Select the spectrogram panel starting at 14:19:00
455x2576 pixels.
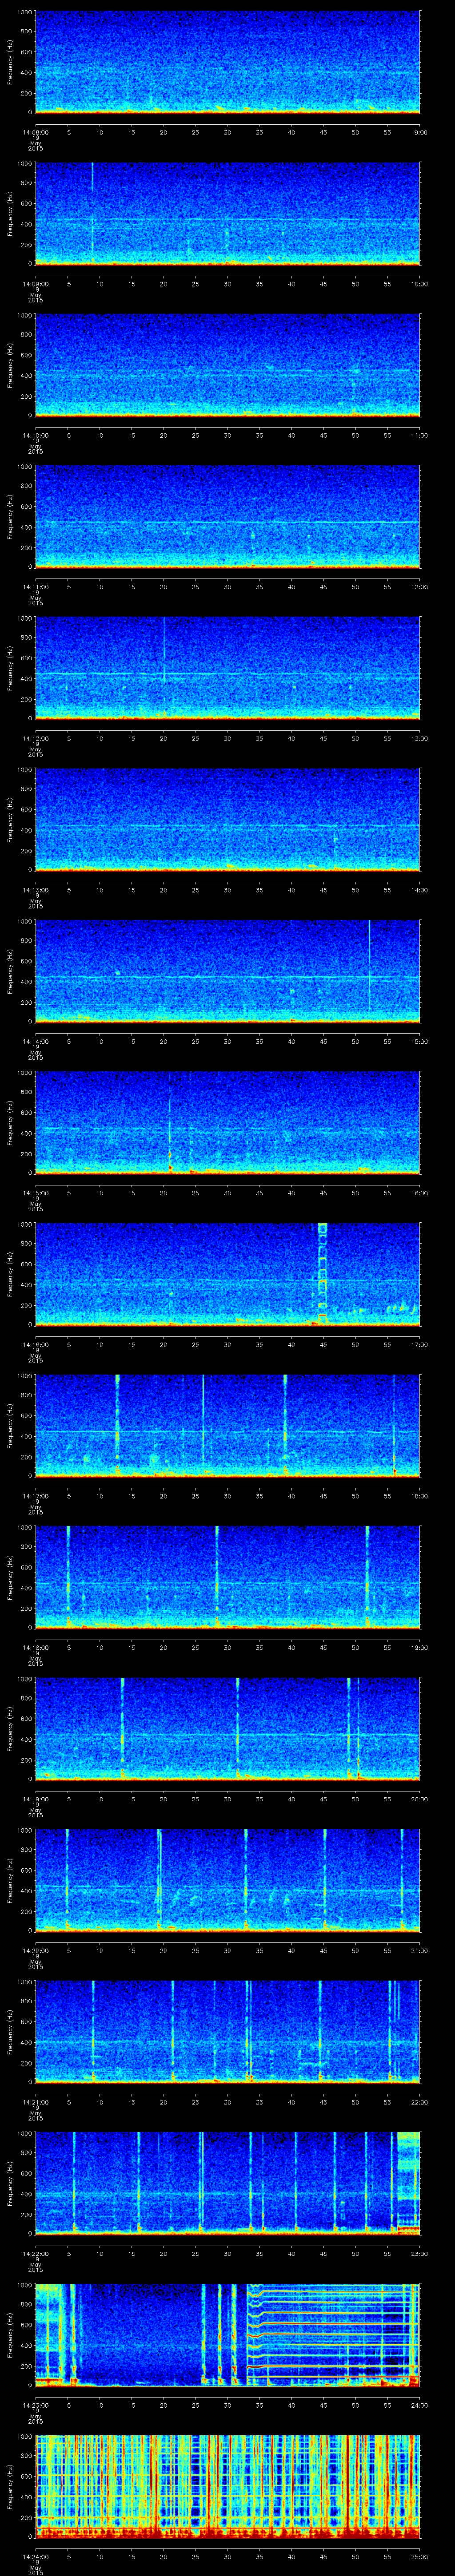(x=228, y=1729)
